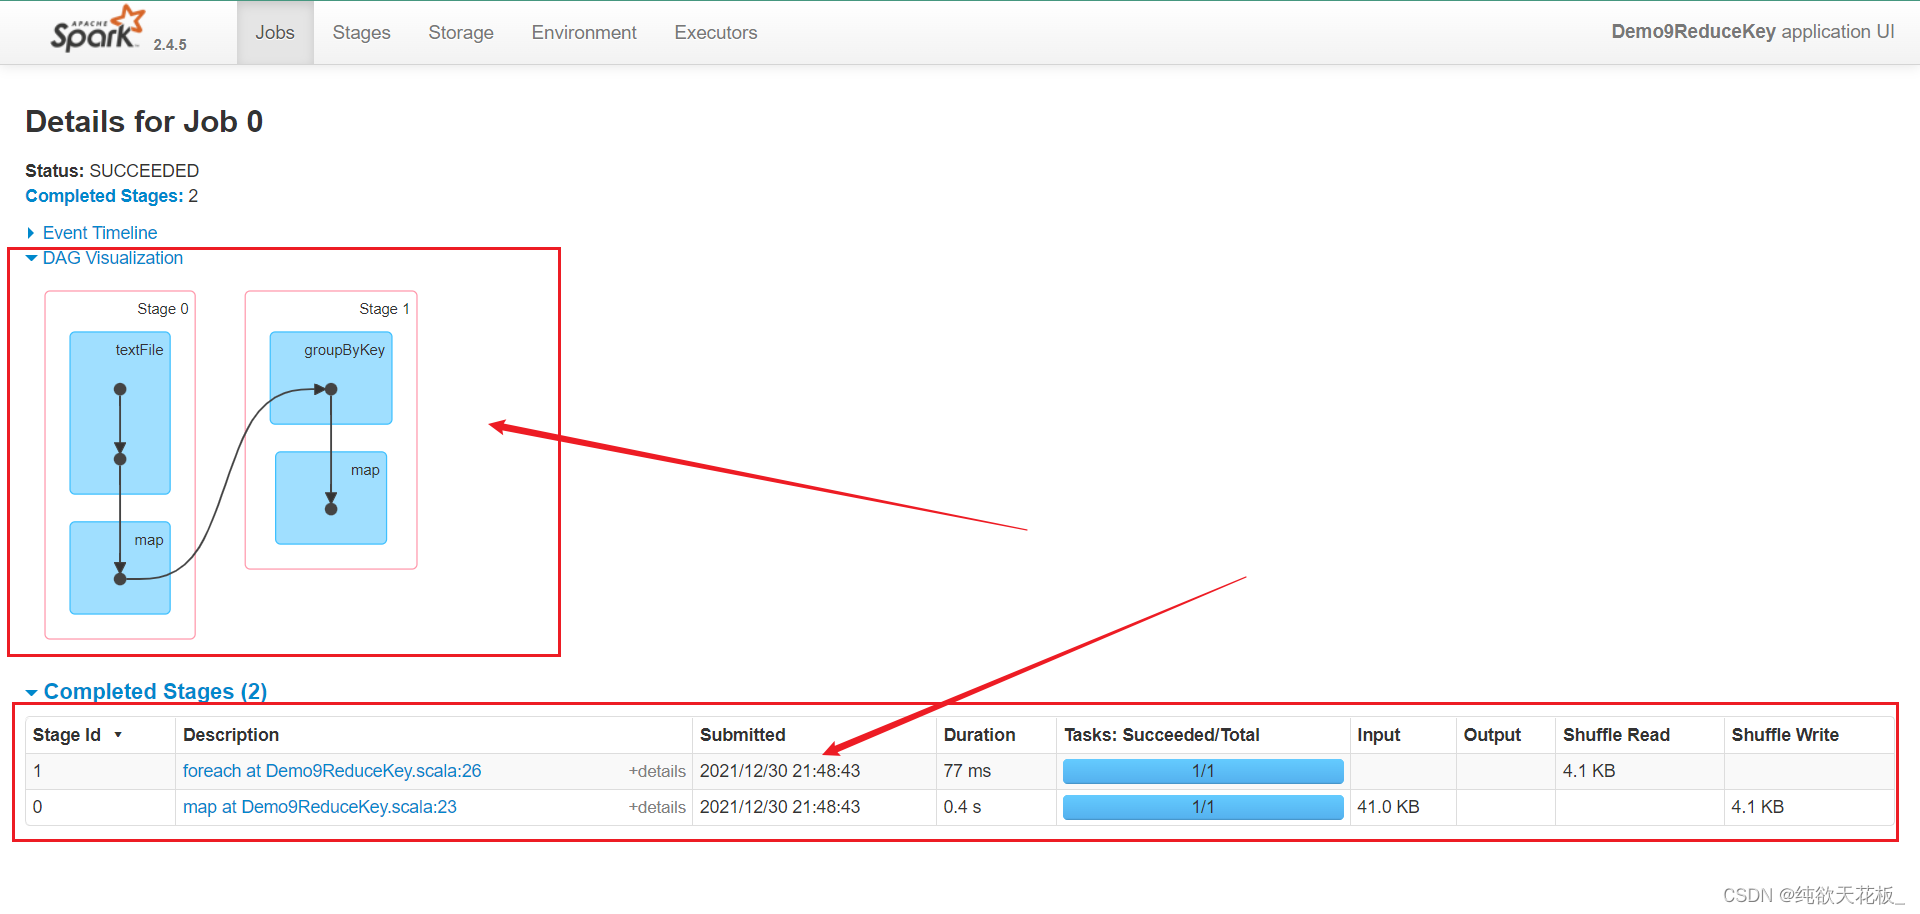Sort by the Submitted column header
This screenshot has width=1920, height=914.
tap(743, 735)
